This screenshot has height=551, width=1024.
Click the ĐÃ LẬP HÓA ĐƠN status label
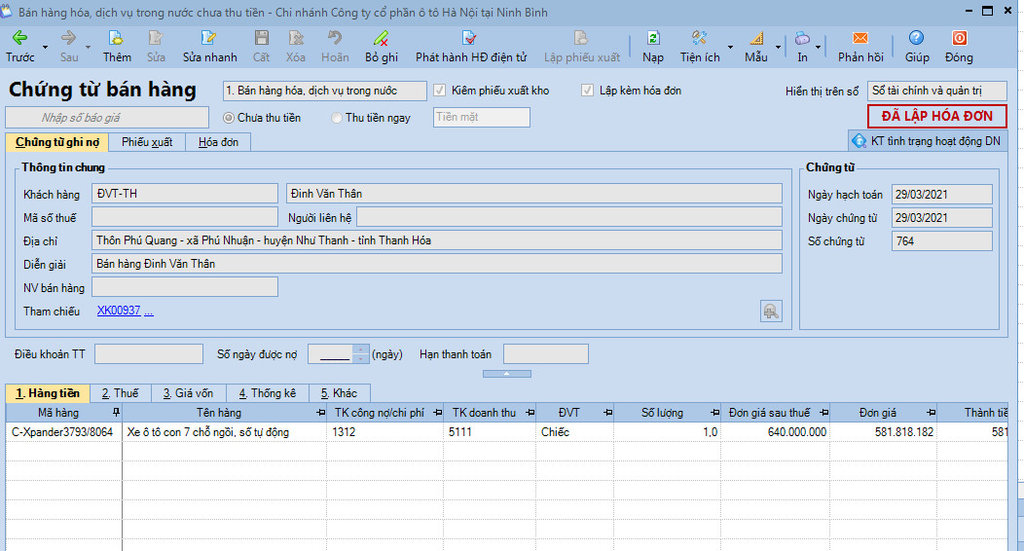pos(937,116)
